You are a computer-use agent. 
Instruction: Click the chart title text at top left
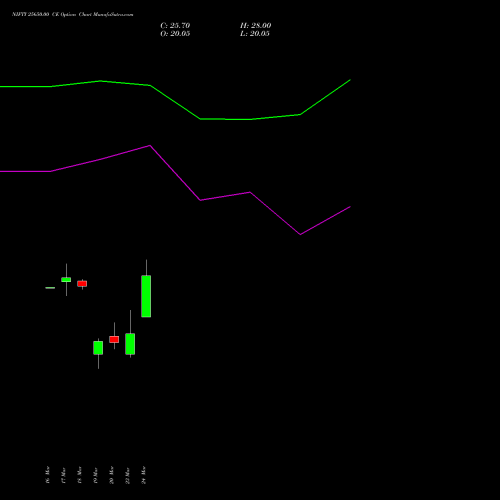click(73, 14)
